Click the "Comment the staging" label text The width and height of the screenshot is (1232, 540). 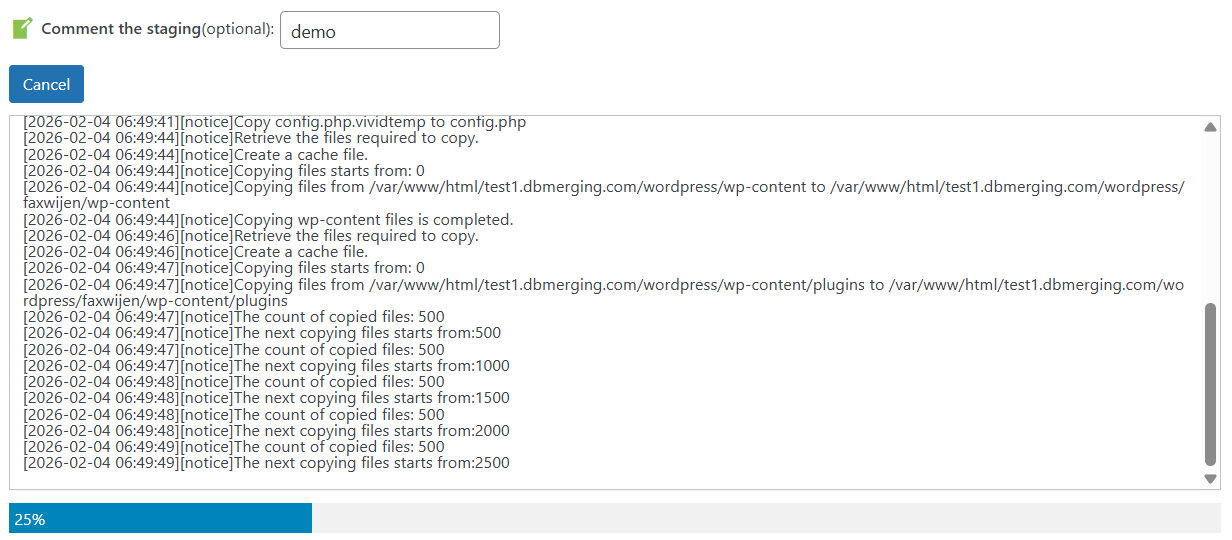[x=121, y=29]
